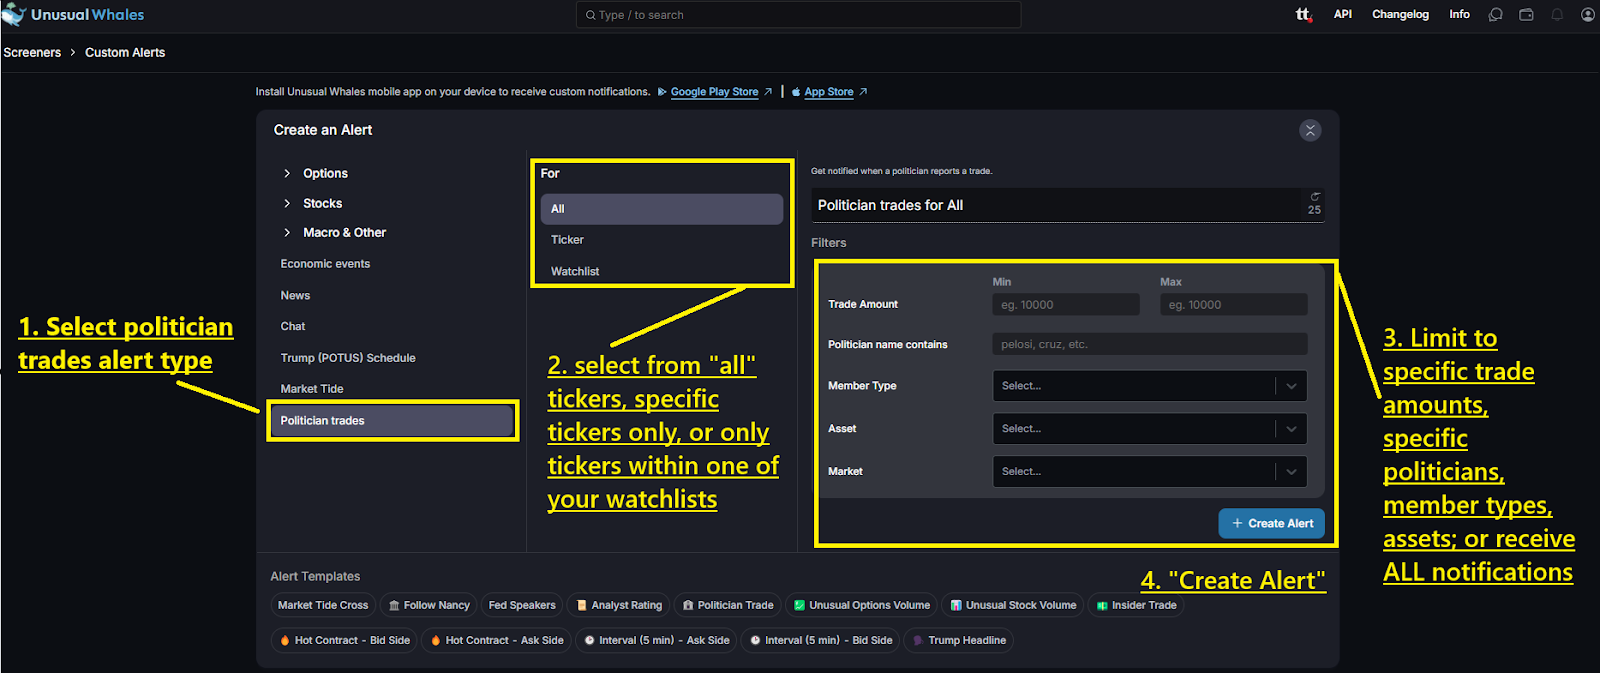Select Politician trades alert type
1600x673 pixels.
[392, 420]
